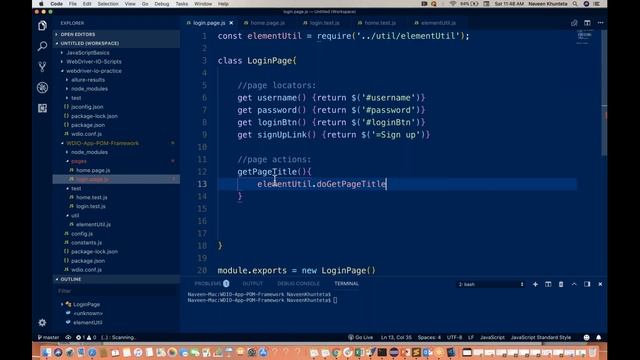The image size is (640, 360).
Task: Click the master branch indicator in status bar
Action: click(x=49, y=337)
